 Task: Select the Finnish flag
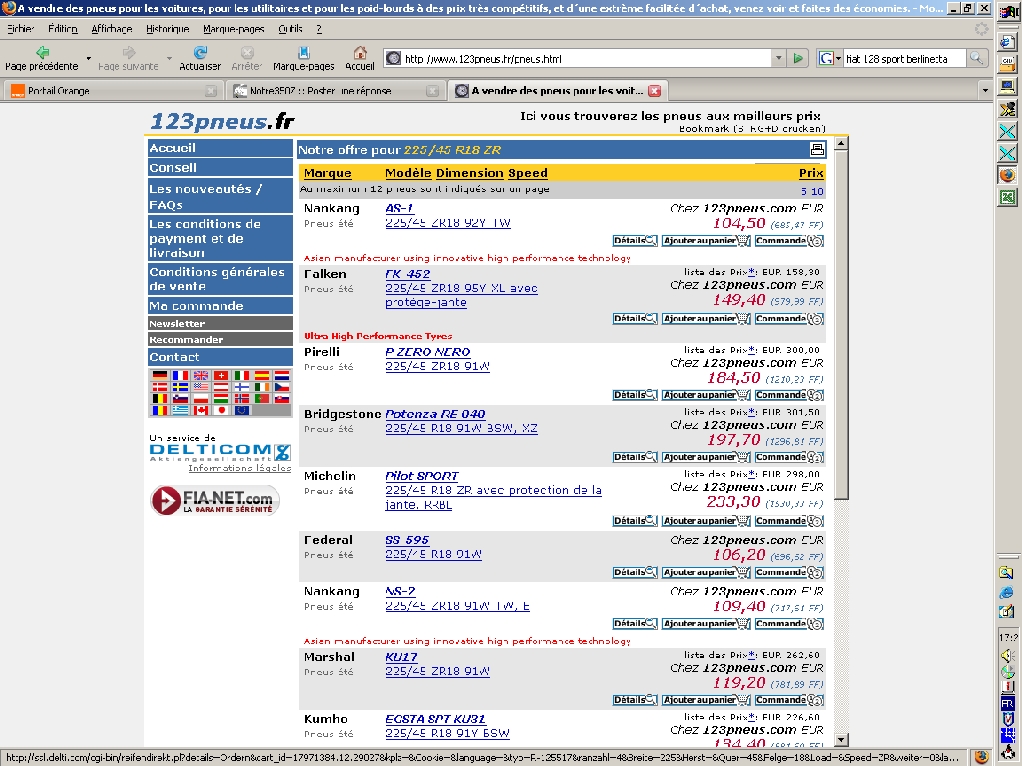(x=241, y=387)
